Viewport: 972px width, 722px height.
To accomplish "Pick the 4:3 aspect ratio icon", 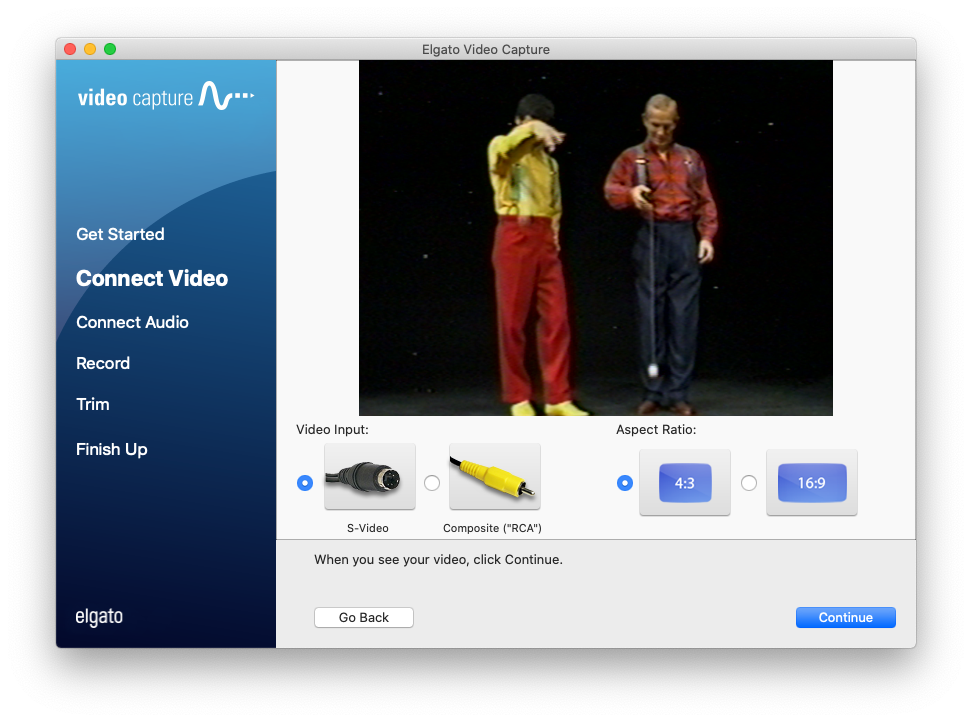I will pyautogui.click(x=685, y=483).
